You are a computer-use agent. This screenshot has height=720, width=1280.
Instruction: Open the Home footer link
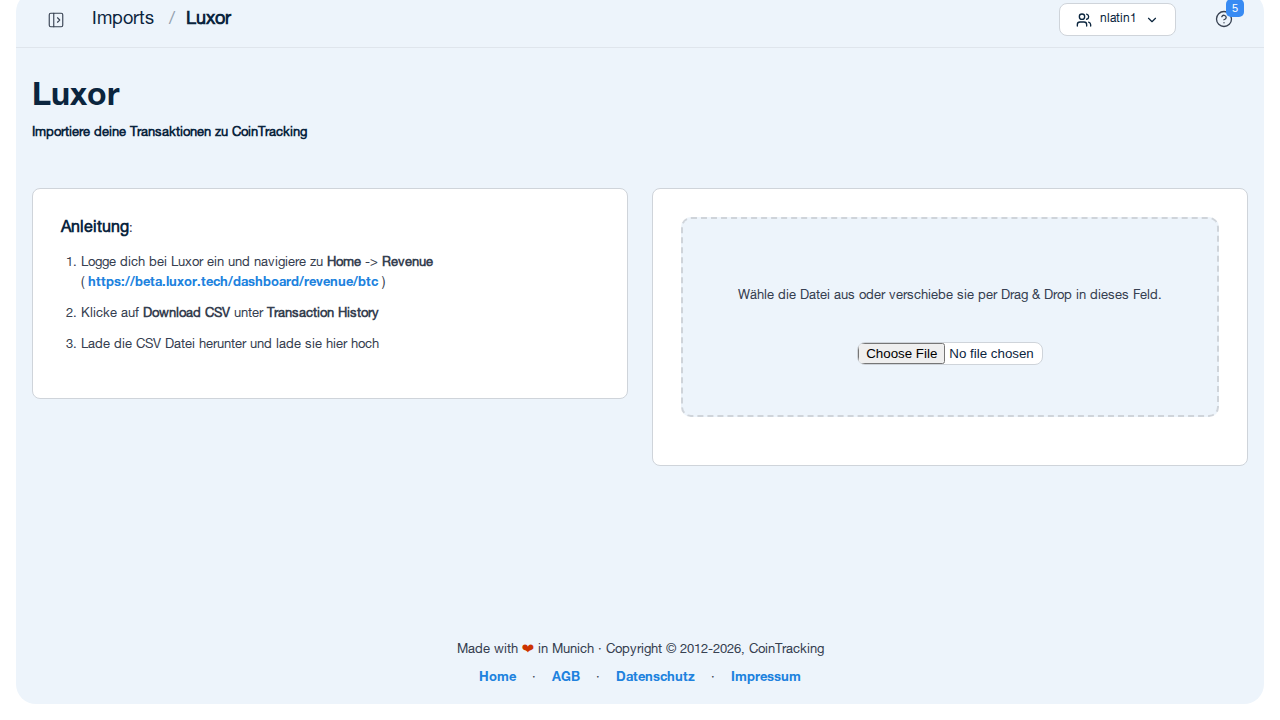click(498, 677)
